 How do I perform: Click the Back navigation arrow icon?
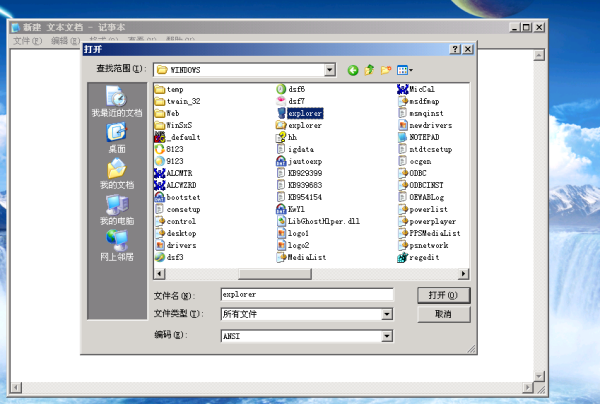pos(353,70)
